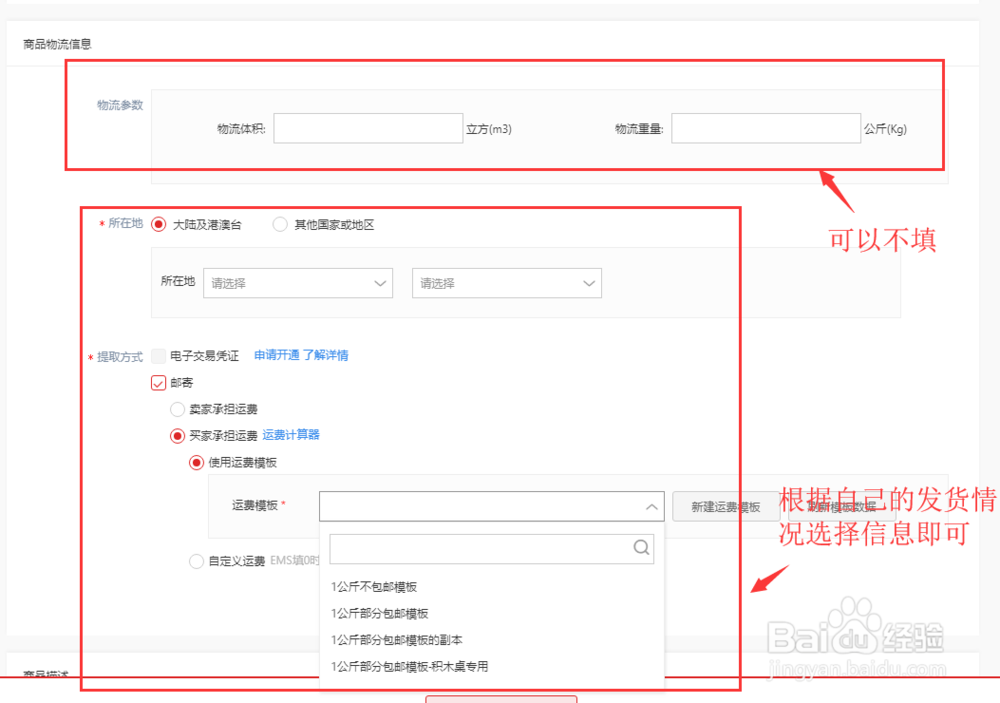This screenshot has width=1000, height=703.
Task: Select the 大陆及港澳台 radio button
Action: pyautogui.click(x=158, y=224)
